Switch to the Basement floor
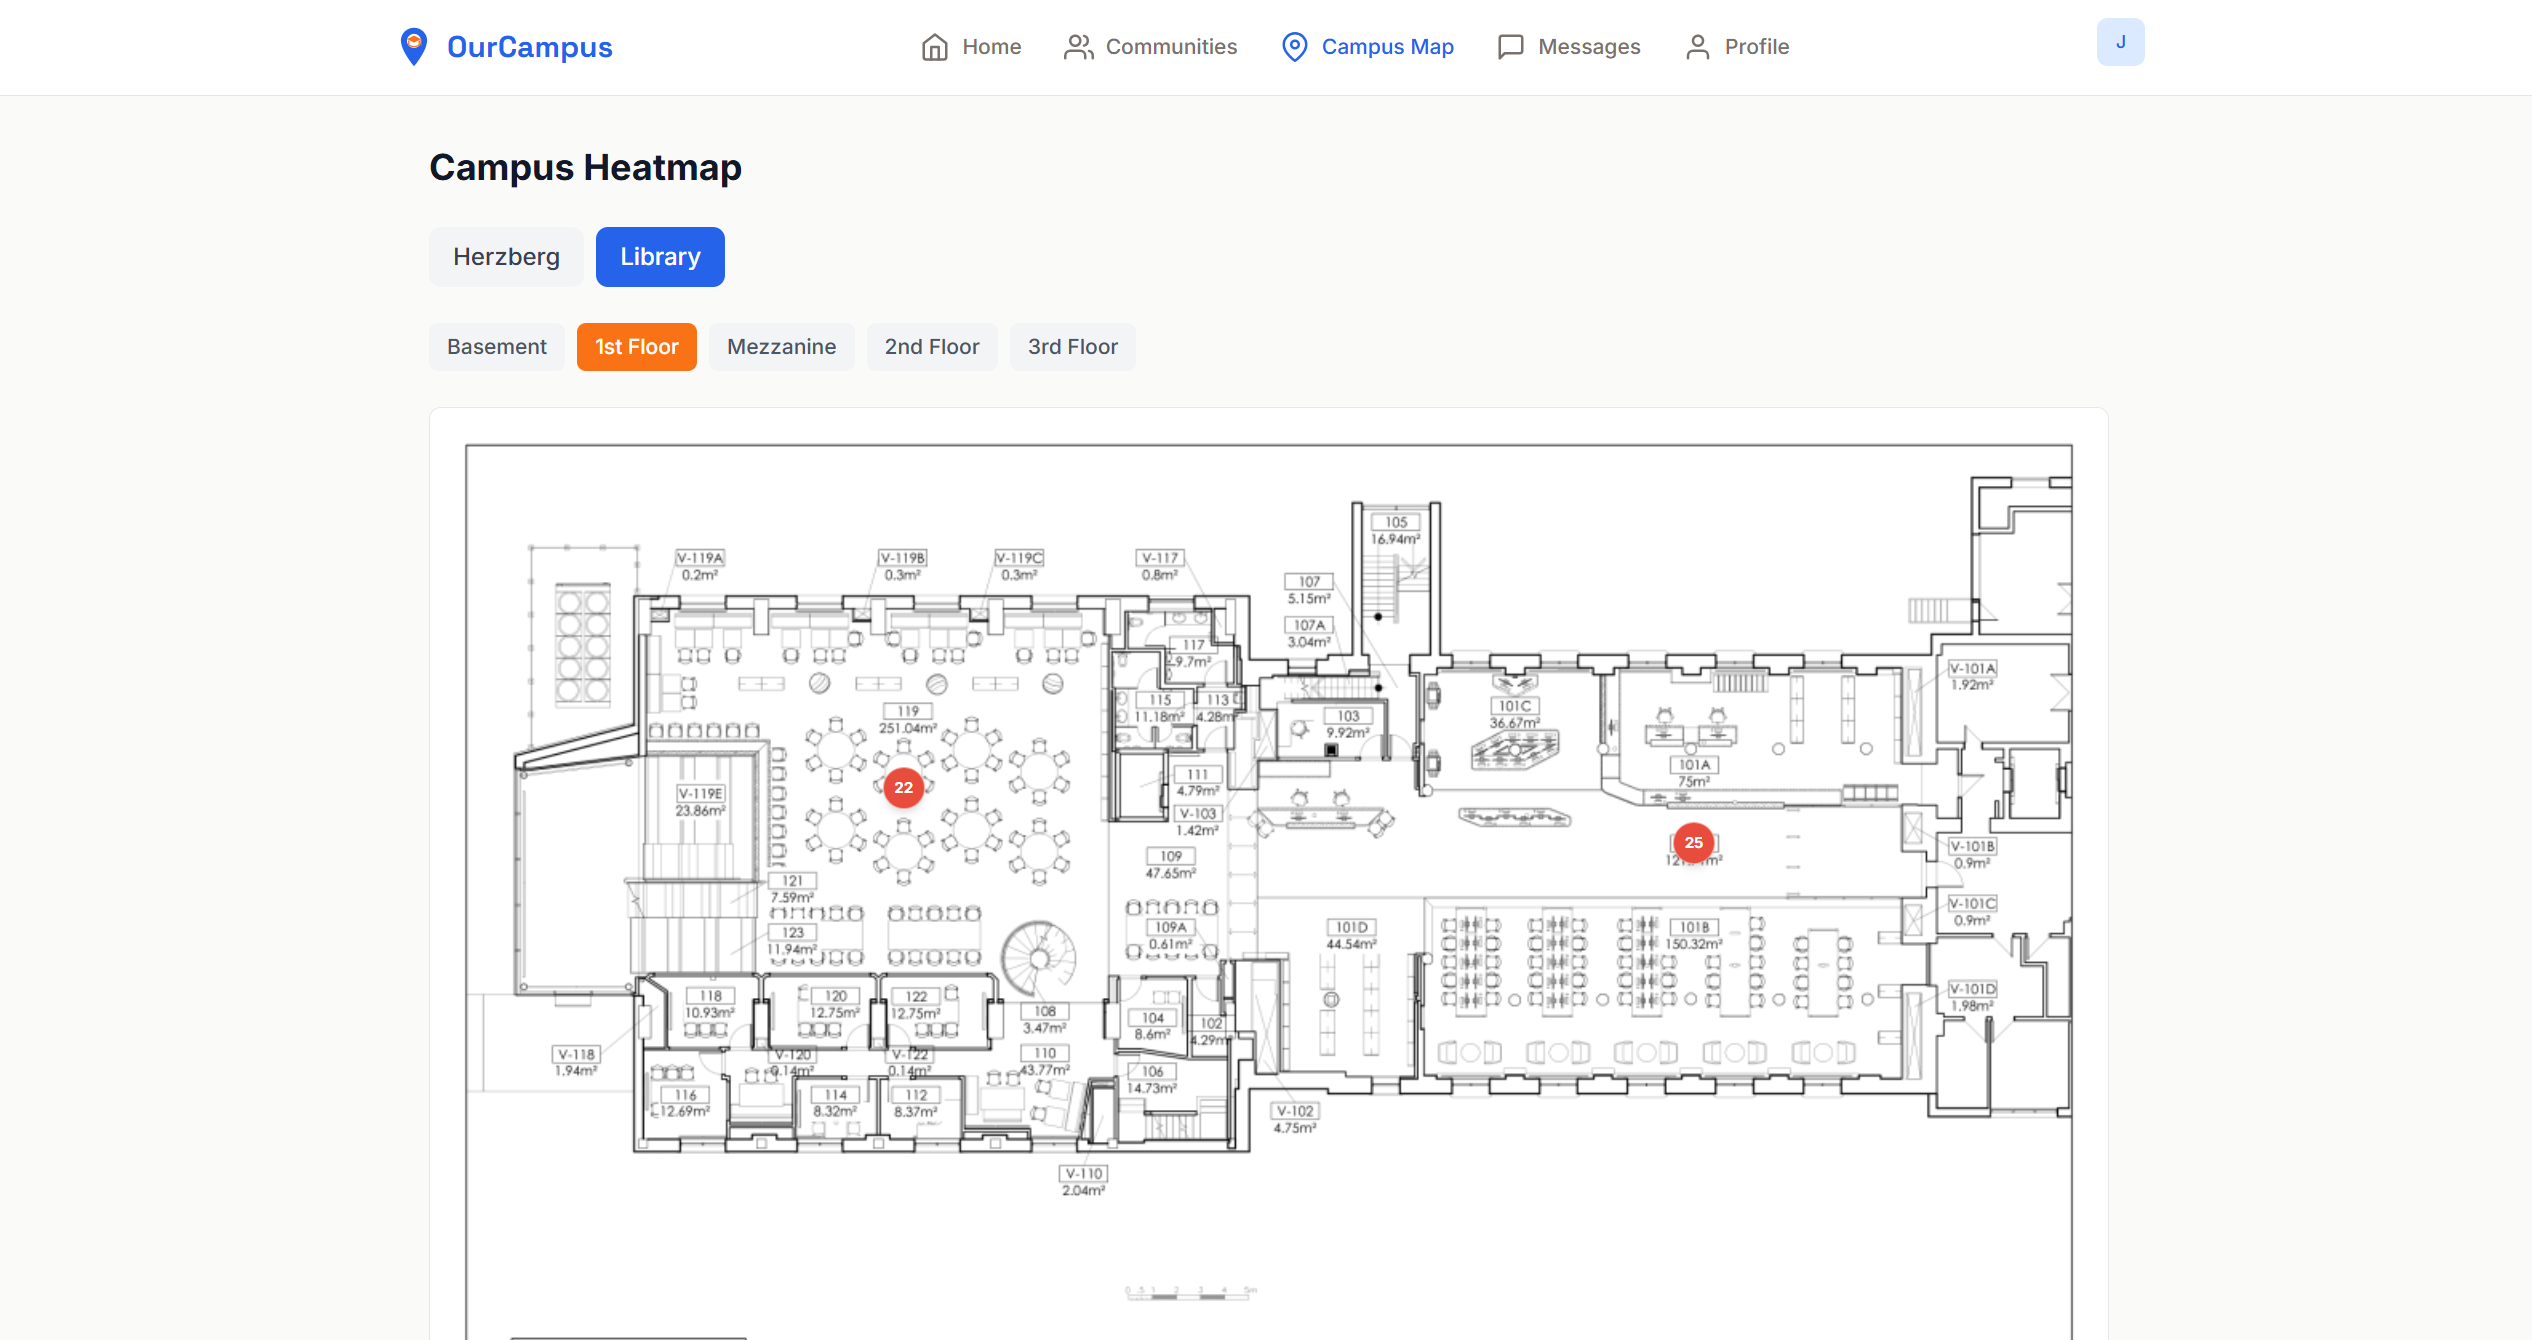 pyautogui.click(x=496, y=347)
